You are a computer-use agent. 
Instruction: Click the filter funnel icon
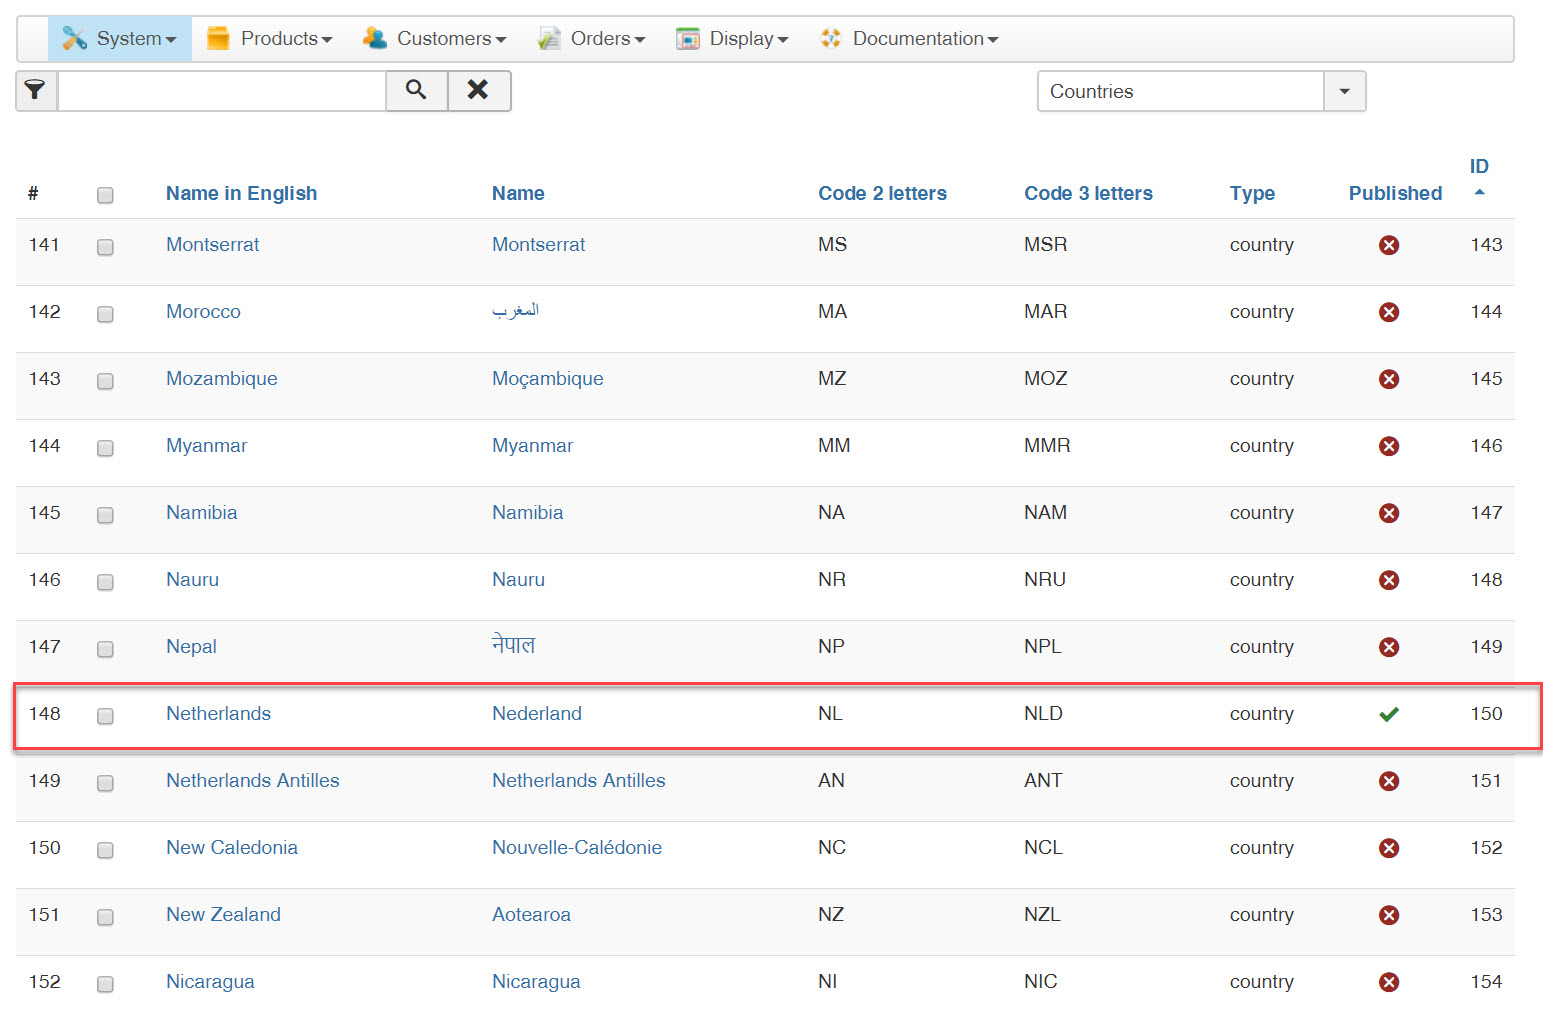pos(36,91)
